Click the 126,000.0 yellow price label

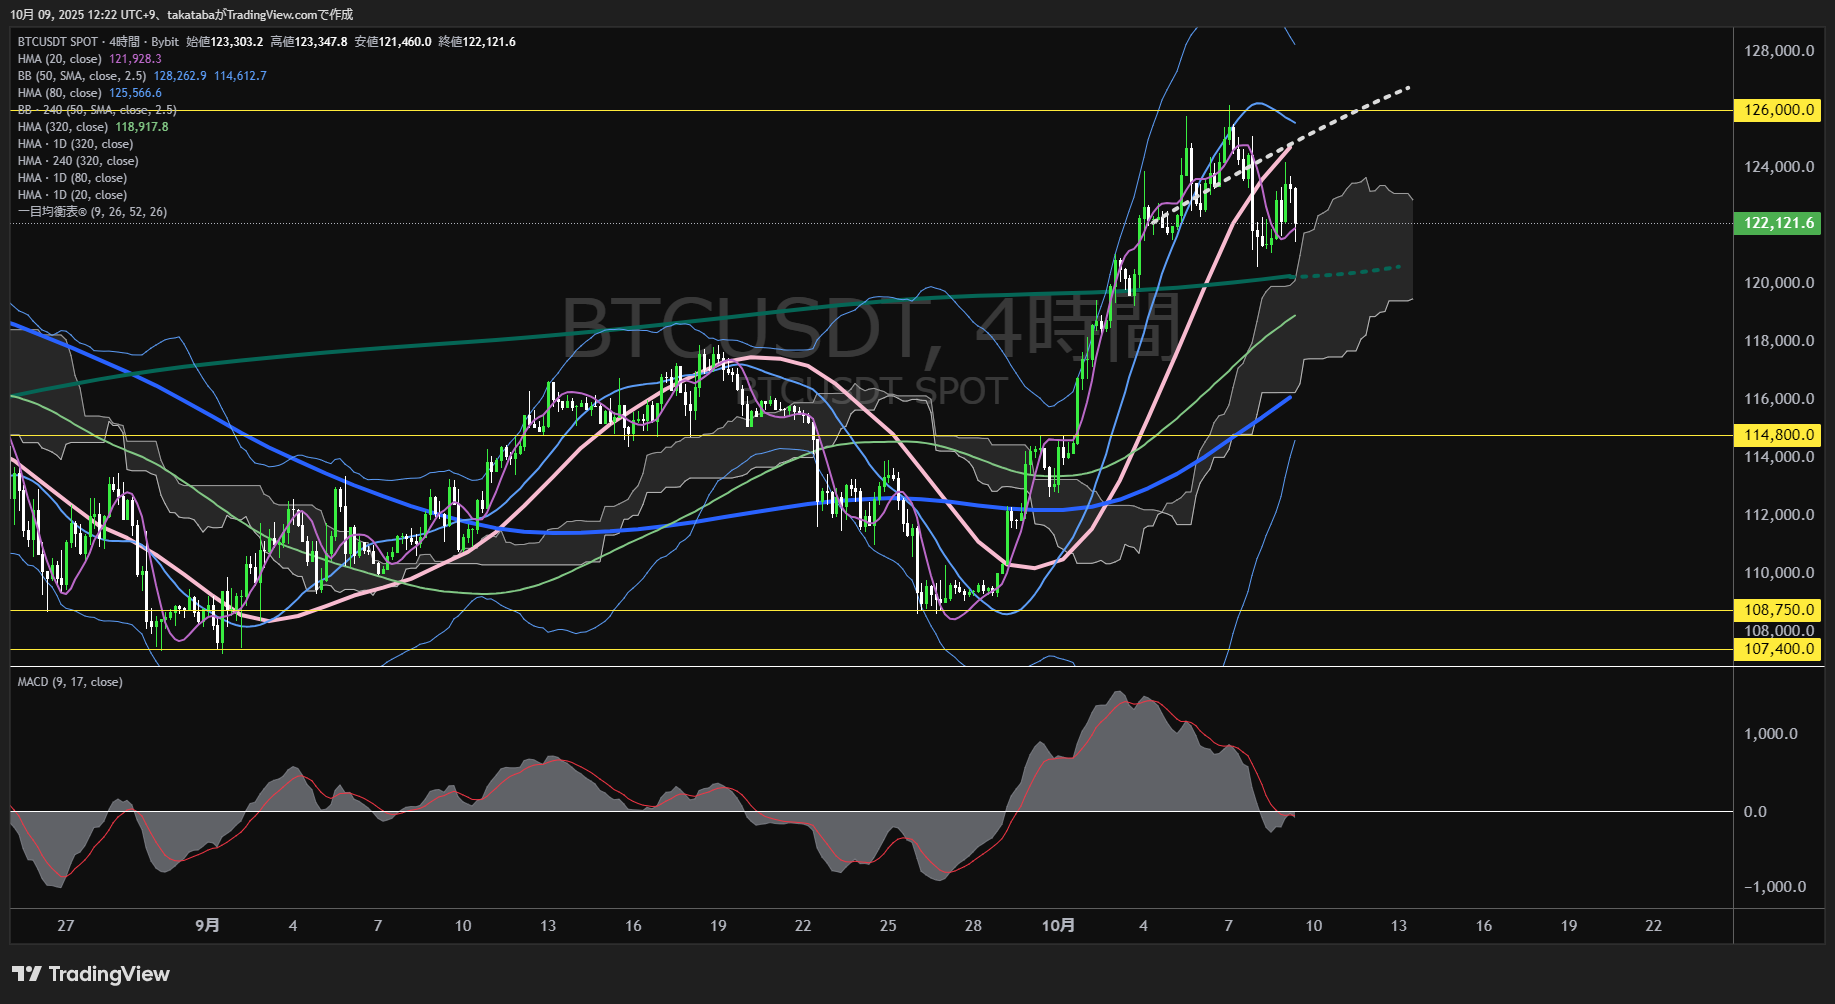1778,110
